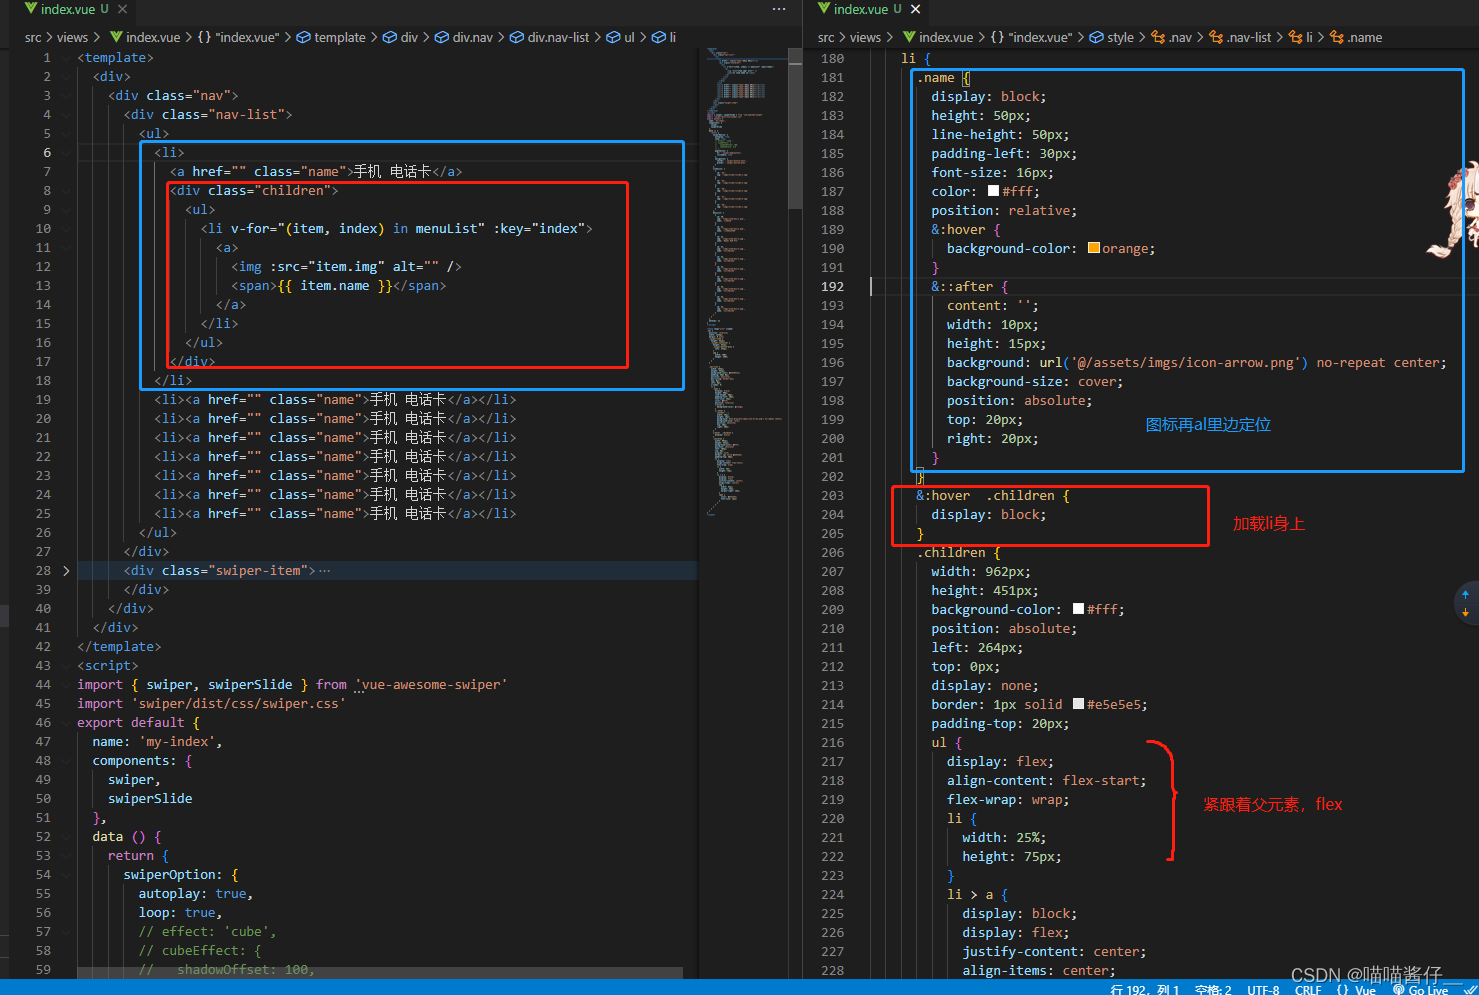Viewport: 1479px width, 995px height.
Task: Change line endings by clicking CRLF
Action: [1308, 990]
